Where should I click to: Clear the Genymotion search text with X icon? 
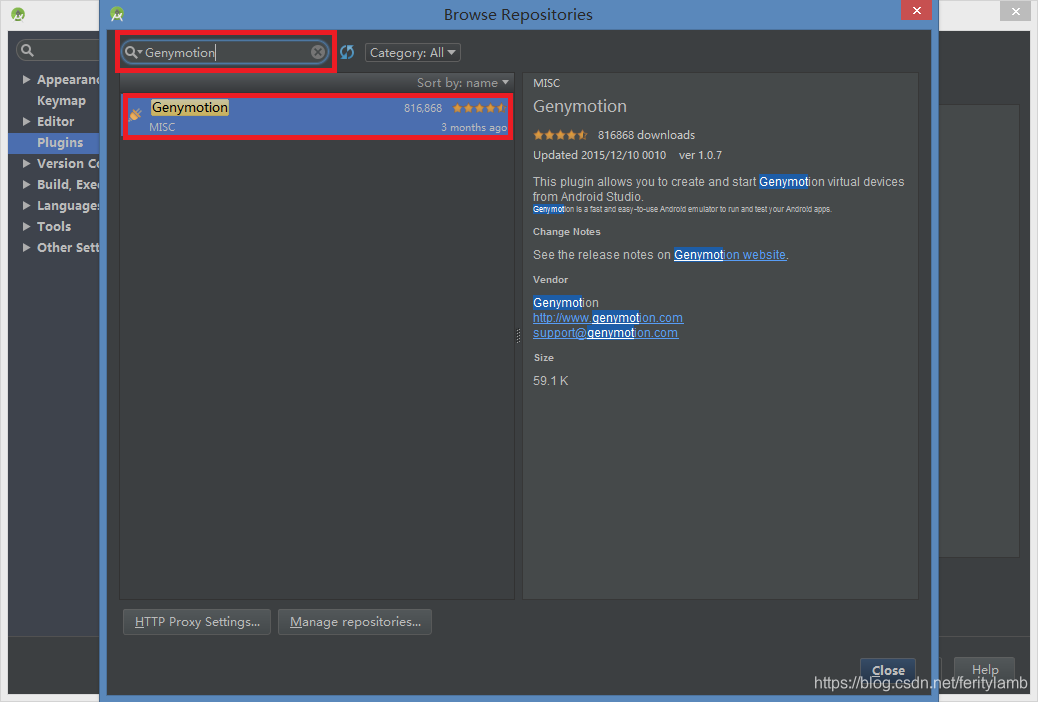[x=318, y=52]
